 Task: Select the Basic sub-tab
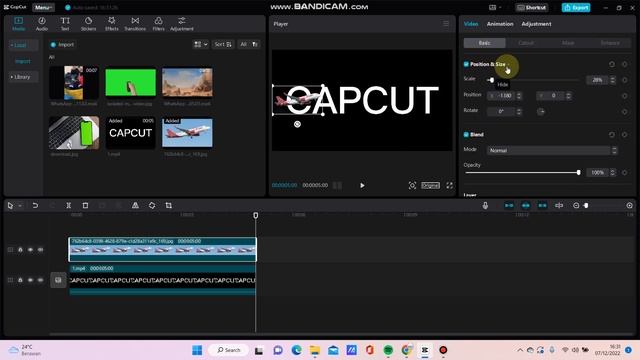484,43
